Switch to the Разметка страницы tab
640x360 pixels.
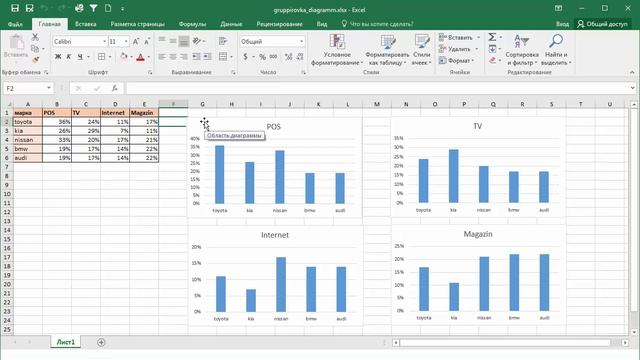click(138, 24)
